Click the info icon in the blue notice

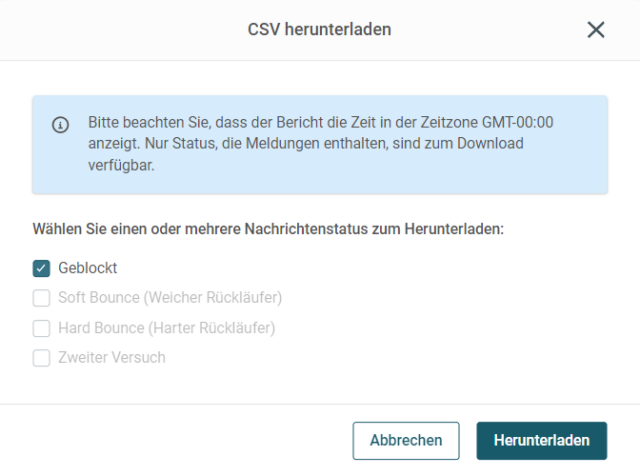coord(60,125)
